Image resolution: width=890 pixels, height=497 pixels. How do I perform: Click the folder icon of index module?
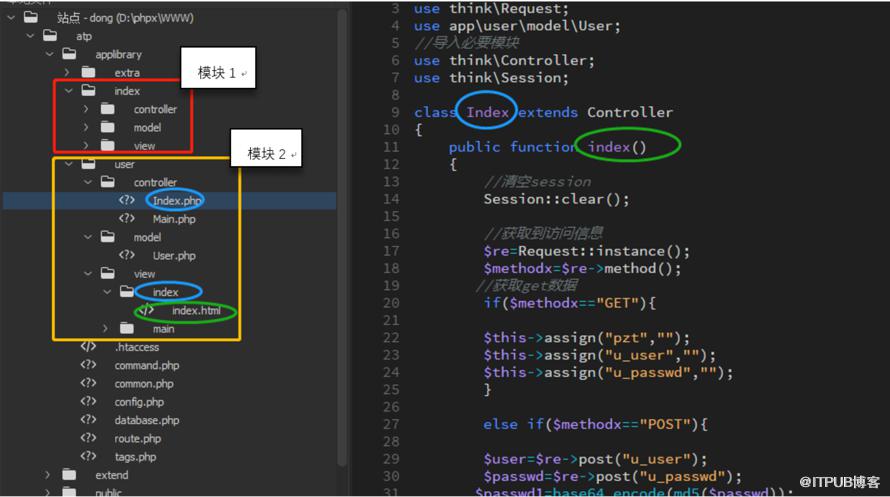(89, 90)
